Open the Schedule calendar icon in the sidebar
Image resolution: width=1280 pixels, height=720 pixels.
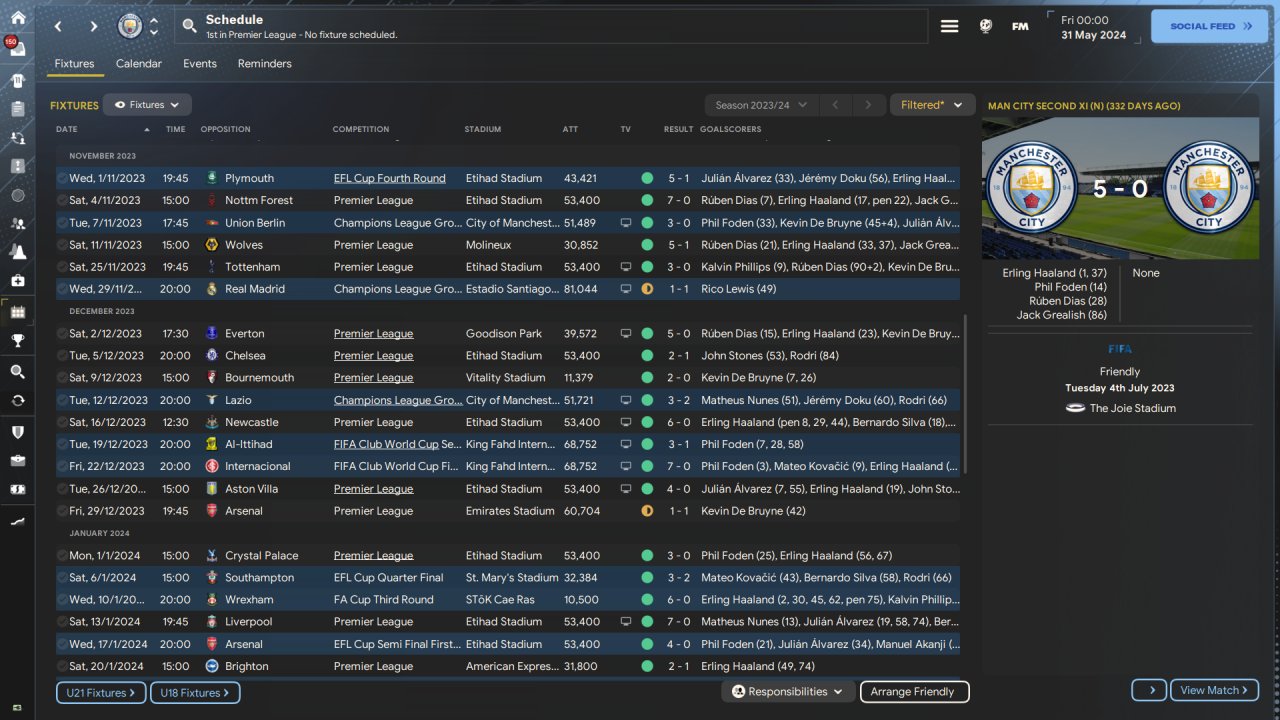[x=17, y=312]
